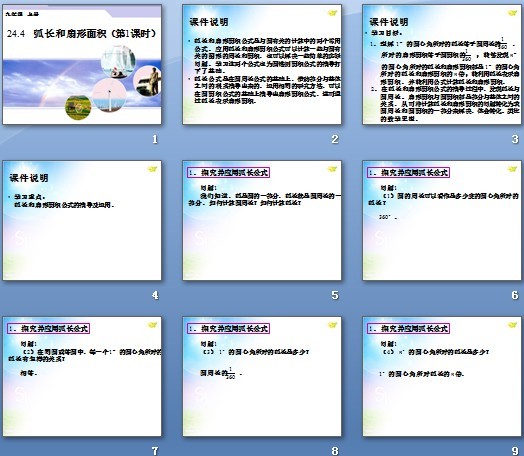Image resolution: width=524 pixels, height=456 pixels.
Task: Click yellow bird icon on slide 6
Action: click(x=512, y=169)
